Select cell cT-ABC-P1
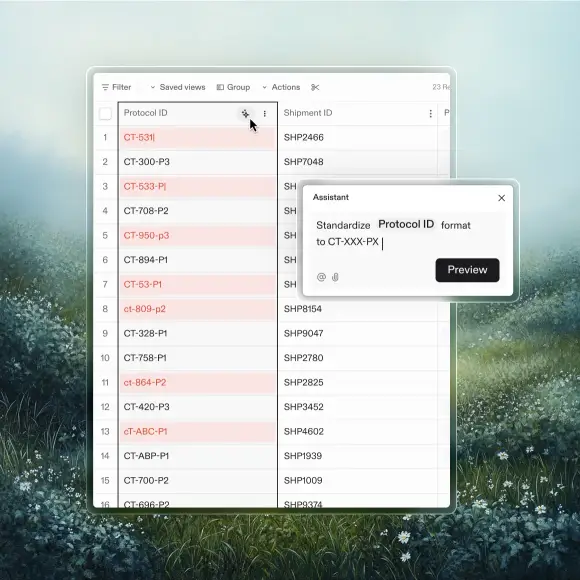The height and width of the screenshot is (580, 580). (198, 431)
